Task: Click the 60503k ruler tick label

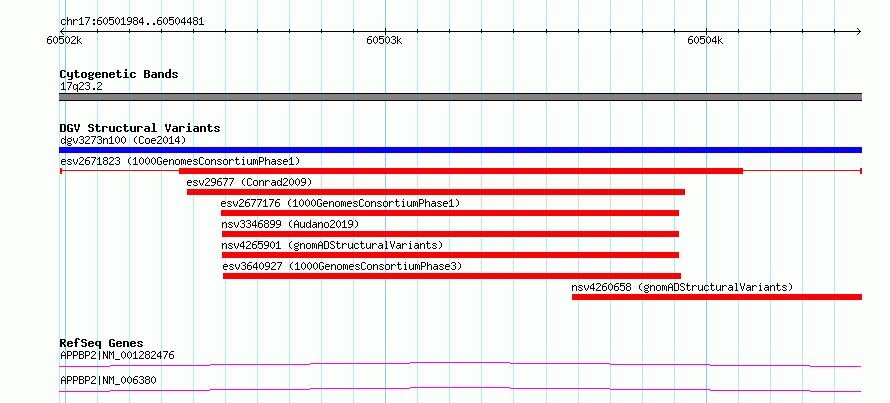Action: 384,40
